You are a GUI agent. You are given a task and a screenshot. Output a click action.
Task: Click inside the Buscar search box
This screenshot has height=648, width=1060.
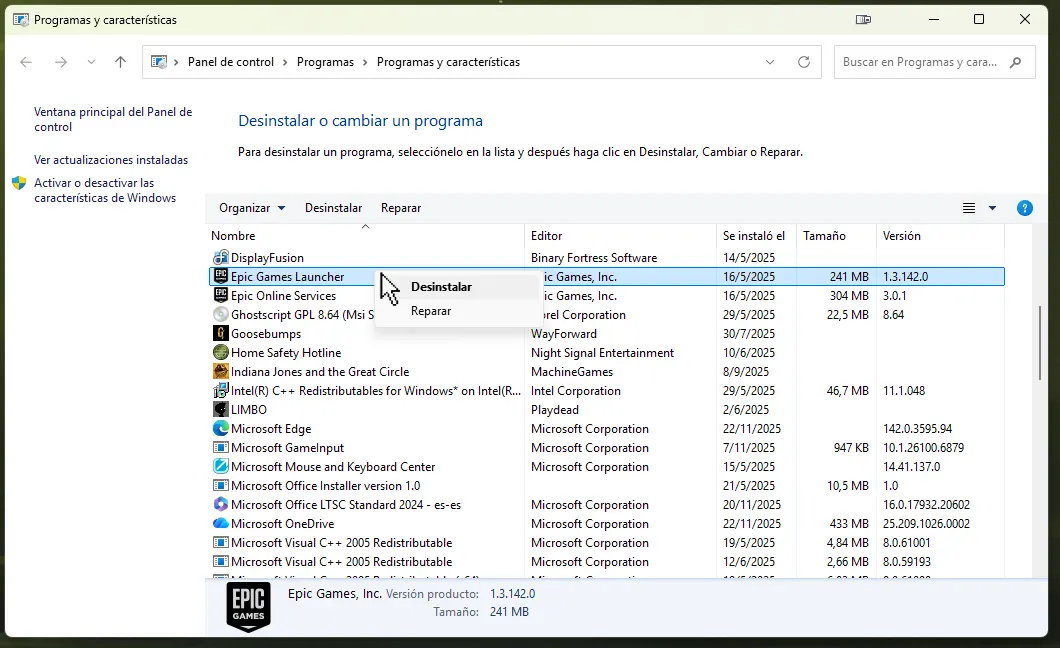pyautogui.click(x=920, y=61)
